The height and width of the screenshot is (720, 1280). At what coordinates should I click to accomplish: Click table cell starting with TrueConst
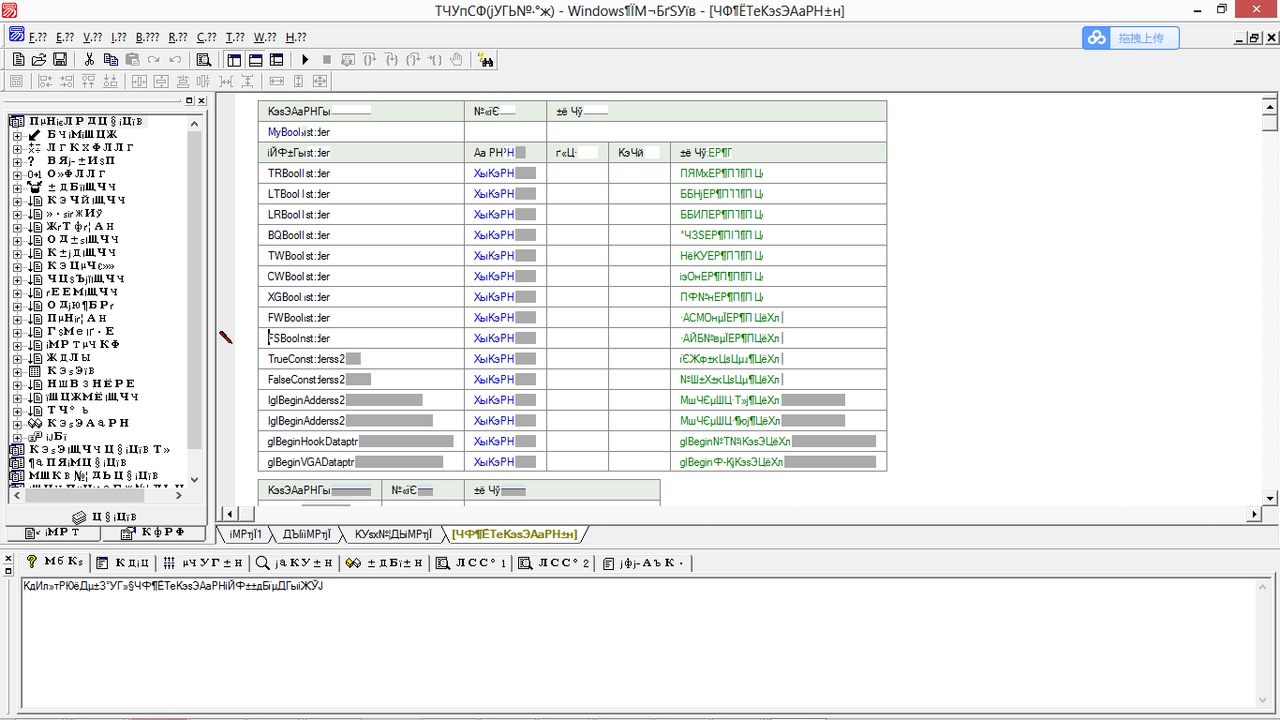tap(361, 359)
